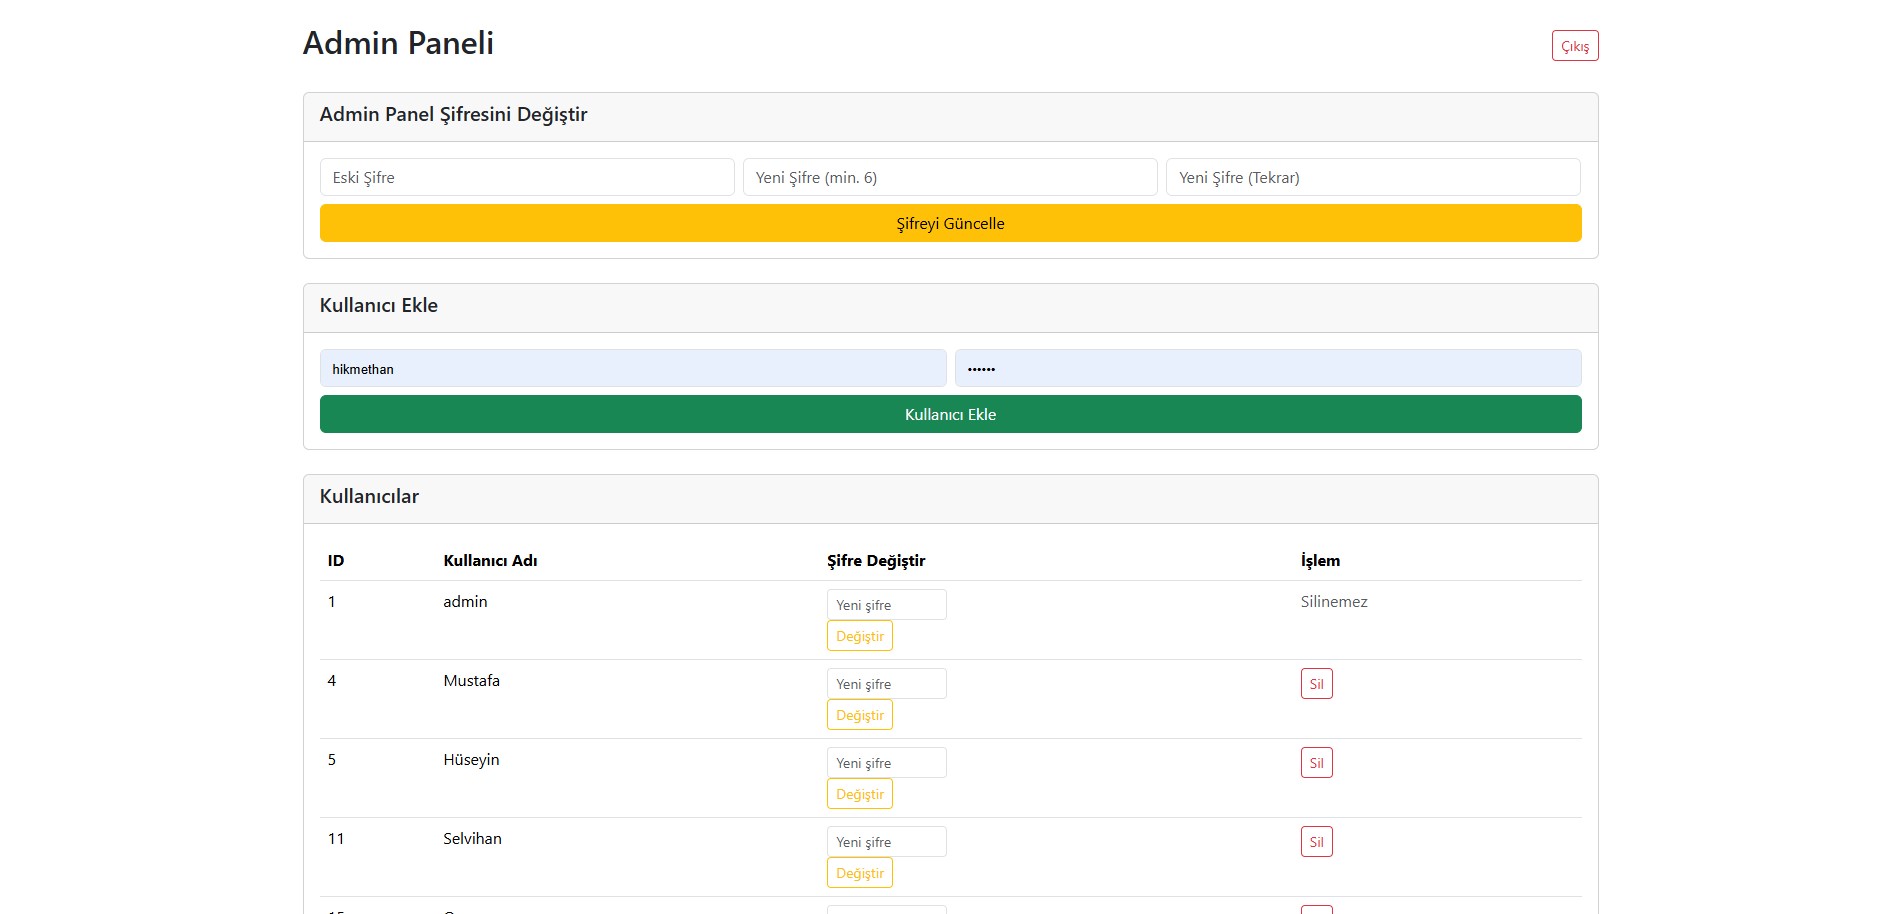The width and height of the screenshot is (1895, 914).
Task: Click the Admin Paneli page heading
Action: [398, 43]
